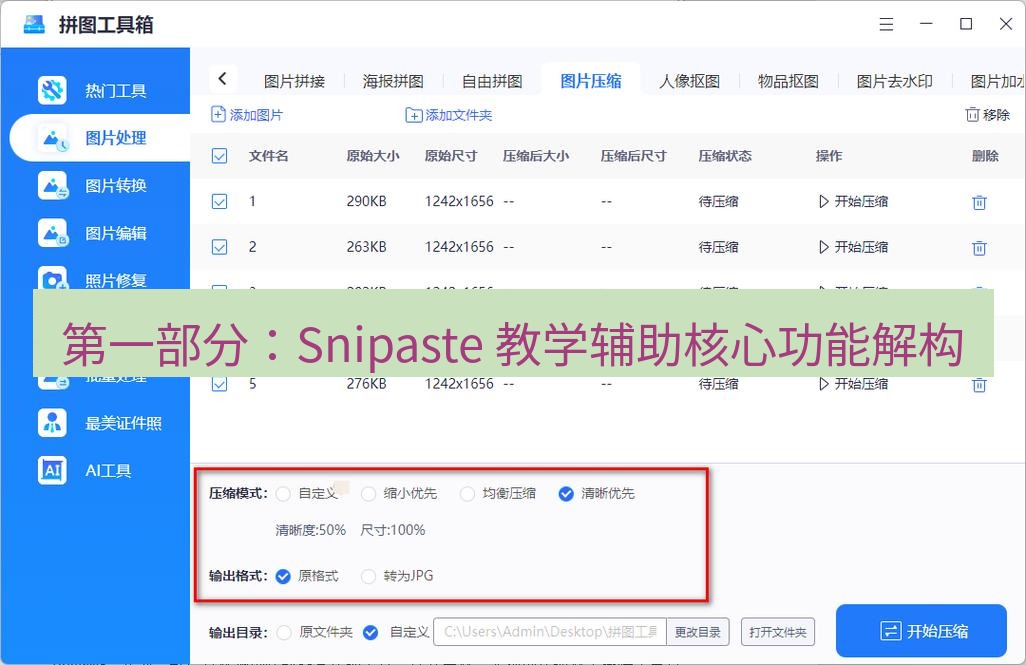
Task: Delete row 2 with the trash icon
Action: click(979, 248)
